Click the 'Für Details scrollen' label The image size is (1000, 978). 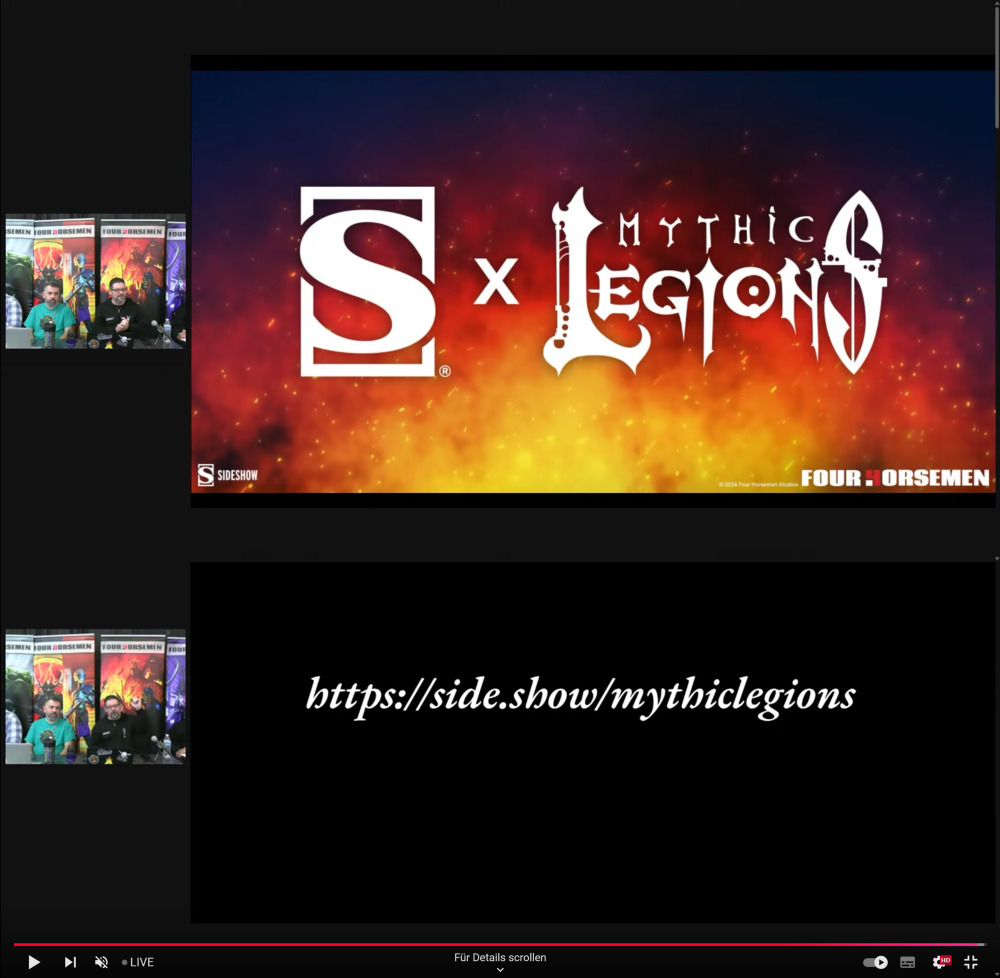point(500,957)
